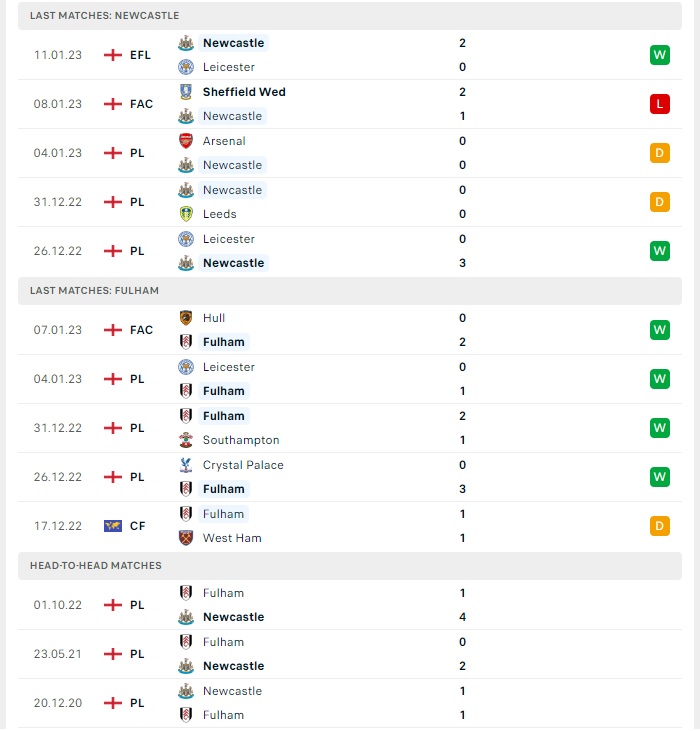
Task: Click the Leeds club crest icon
Action: (x=186, y=214)
